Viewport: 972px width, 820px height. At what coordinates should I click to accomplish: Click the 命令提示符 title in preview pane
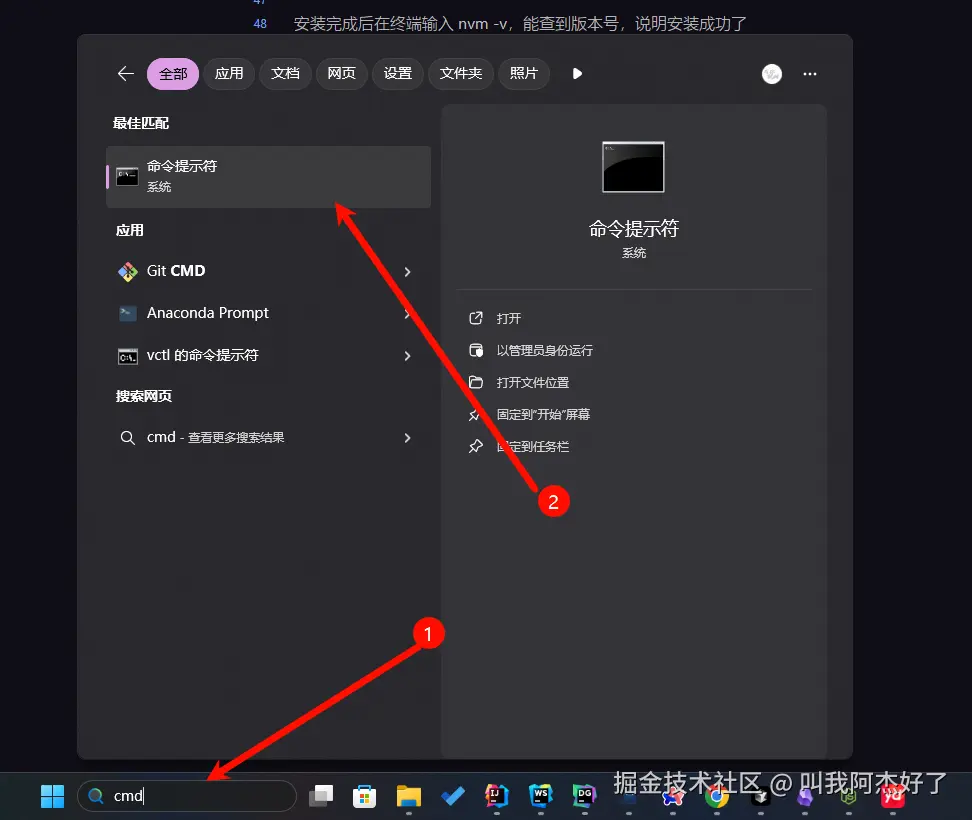(x=634, y=229)
